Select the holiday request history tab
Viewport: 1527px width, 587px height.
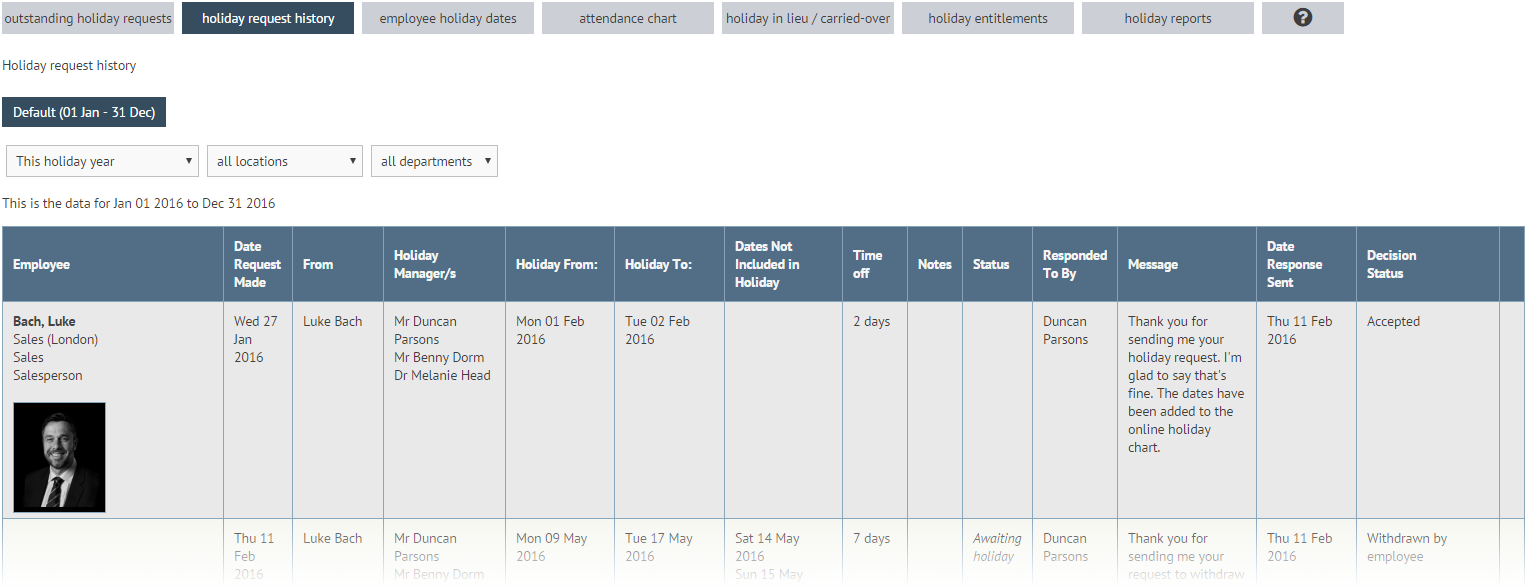(268, 18)
